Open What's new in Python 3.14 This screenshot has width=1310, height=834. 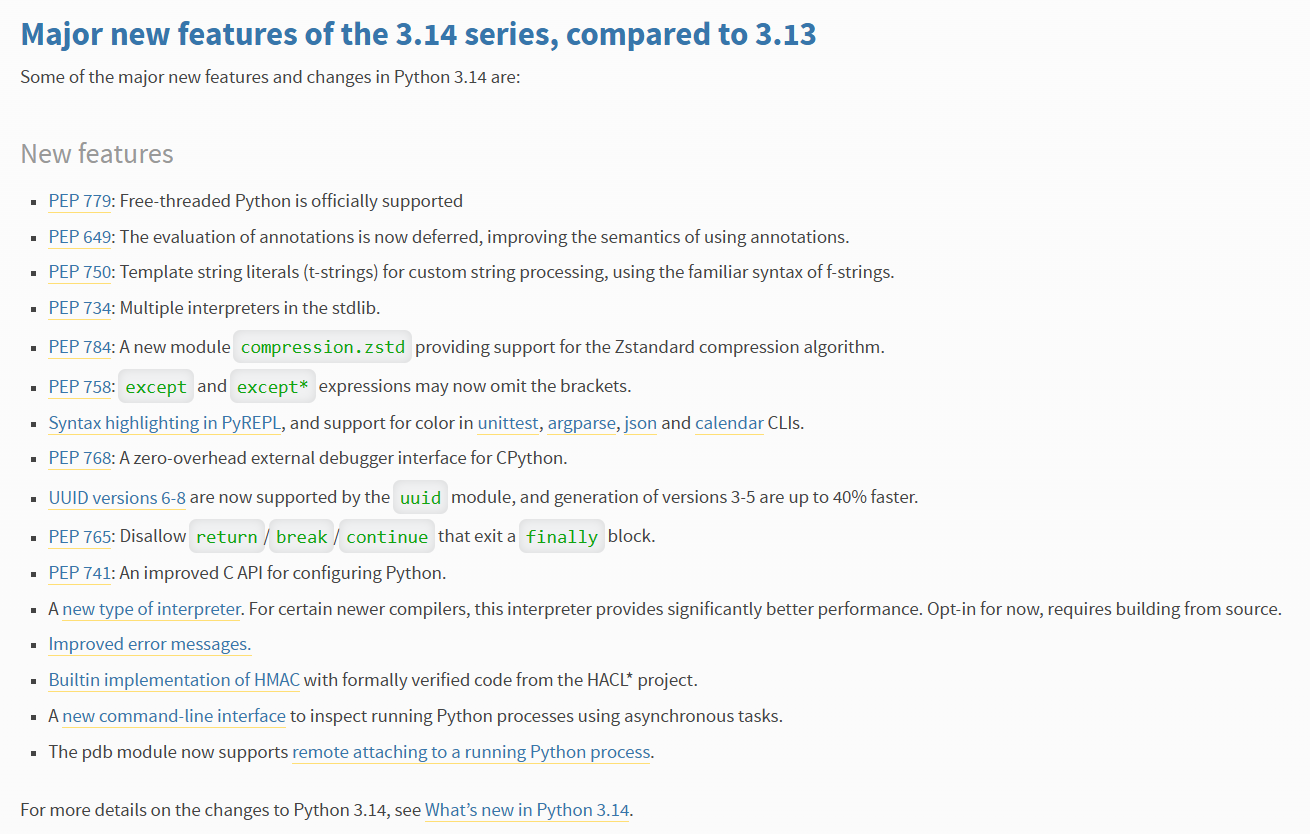[x=527, y=810]
